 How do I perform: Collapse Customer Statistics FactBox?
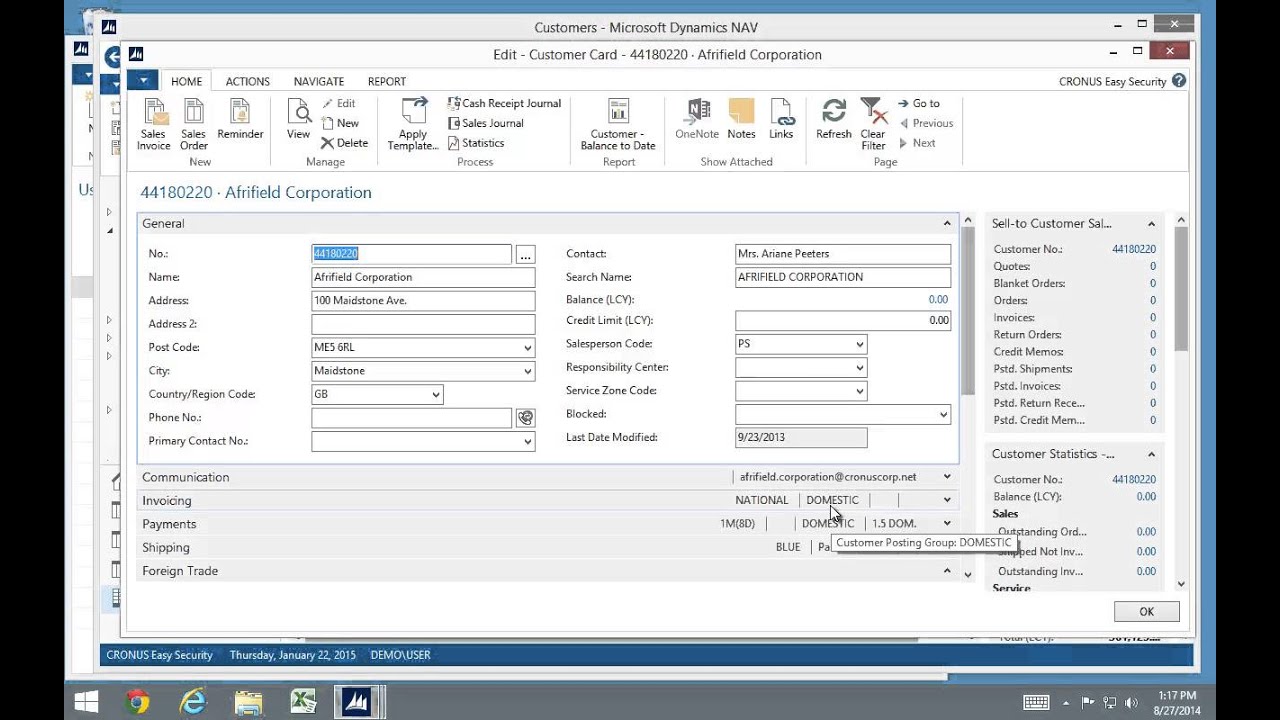point(1151,454)
